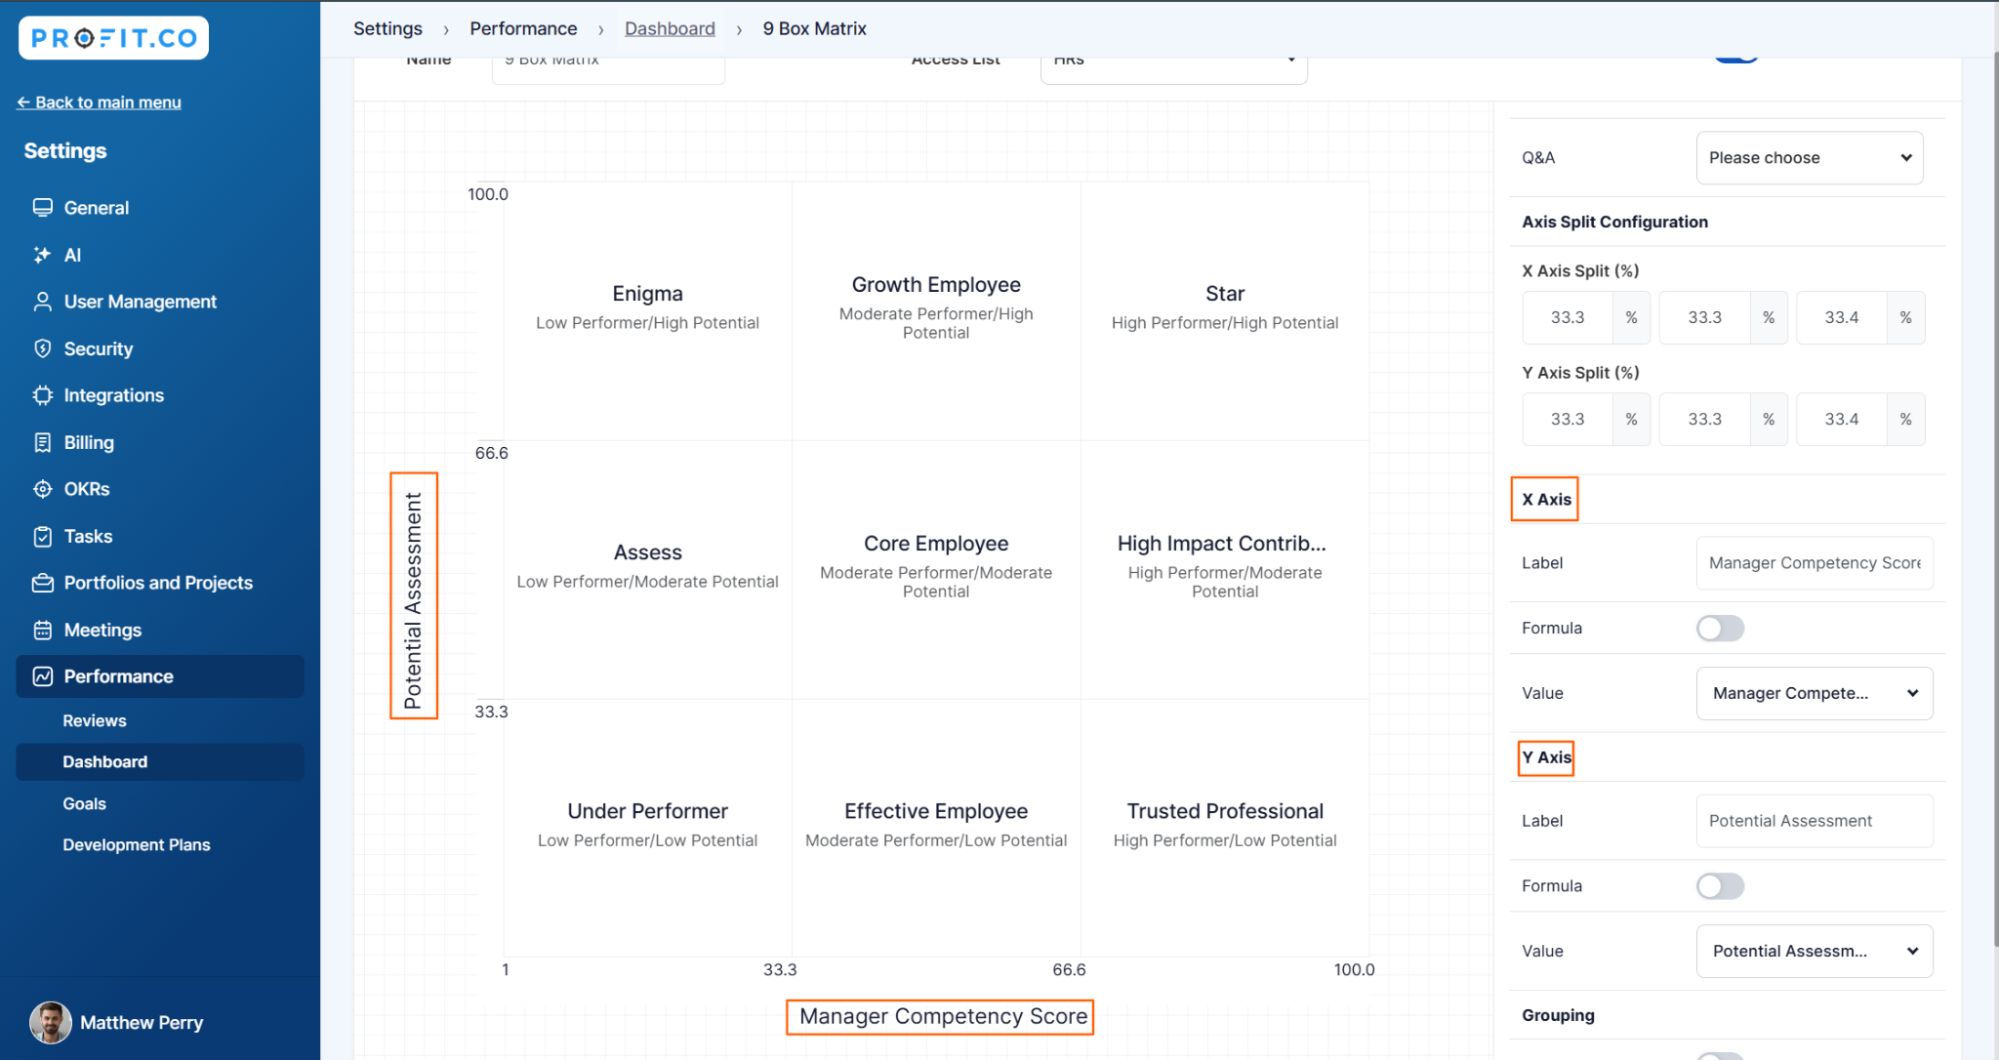
Task: Click the second X Axis Split field
Action: [x=1704, y=318]
